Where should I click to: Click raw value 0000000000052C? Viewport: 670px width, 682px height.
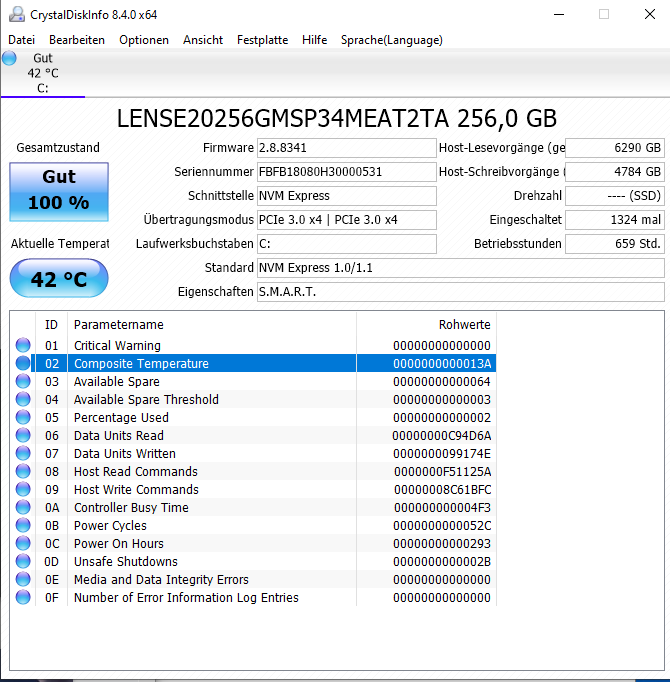[442, 525]
